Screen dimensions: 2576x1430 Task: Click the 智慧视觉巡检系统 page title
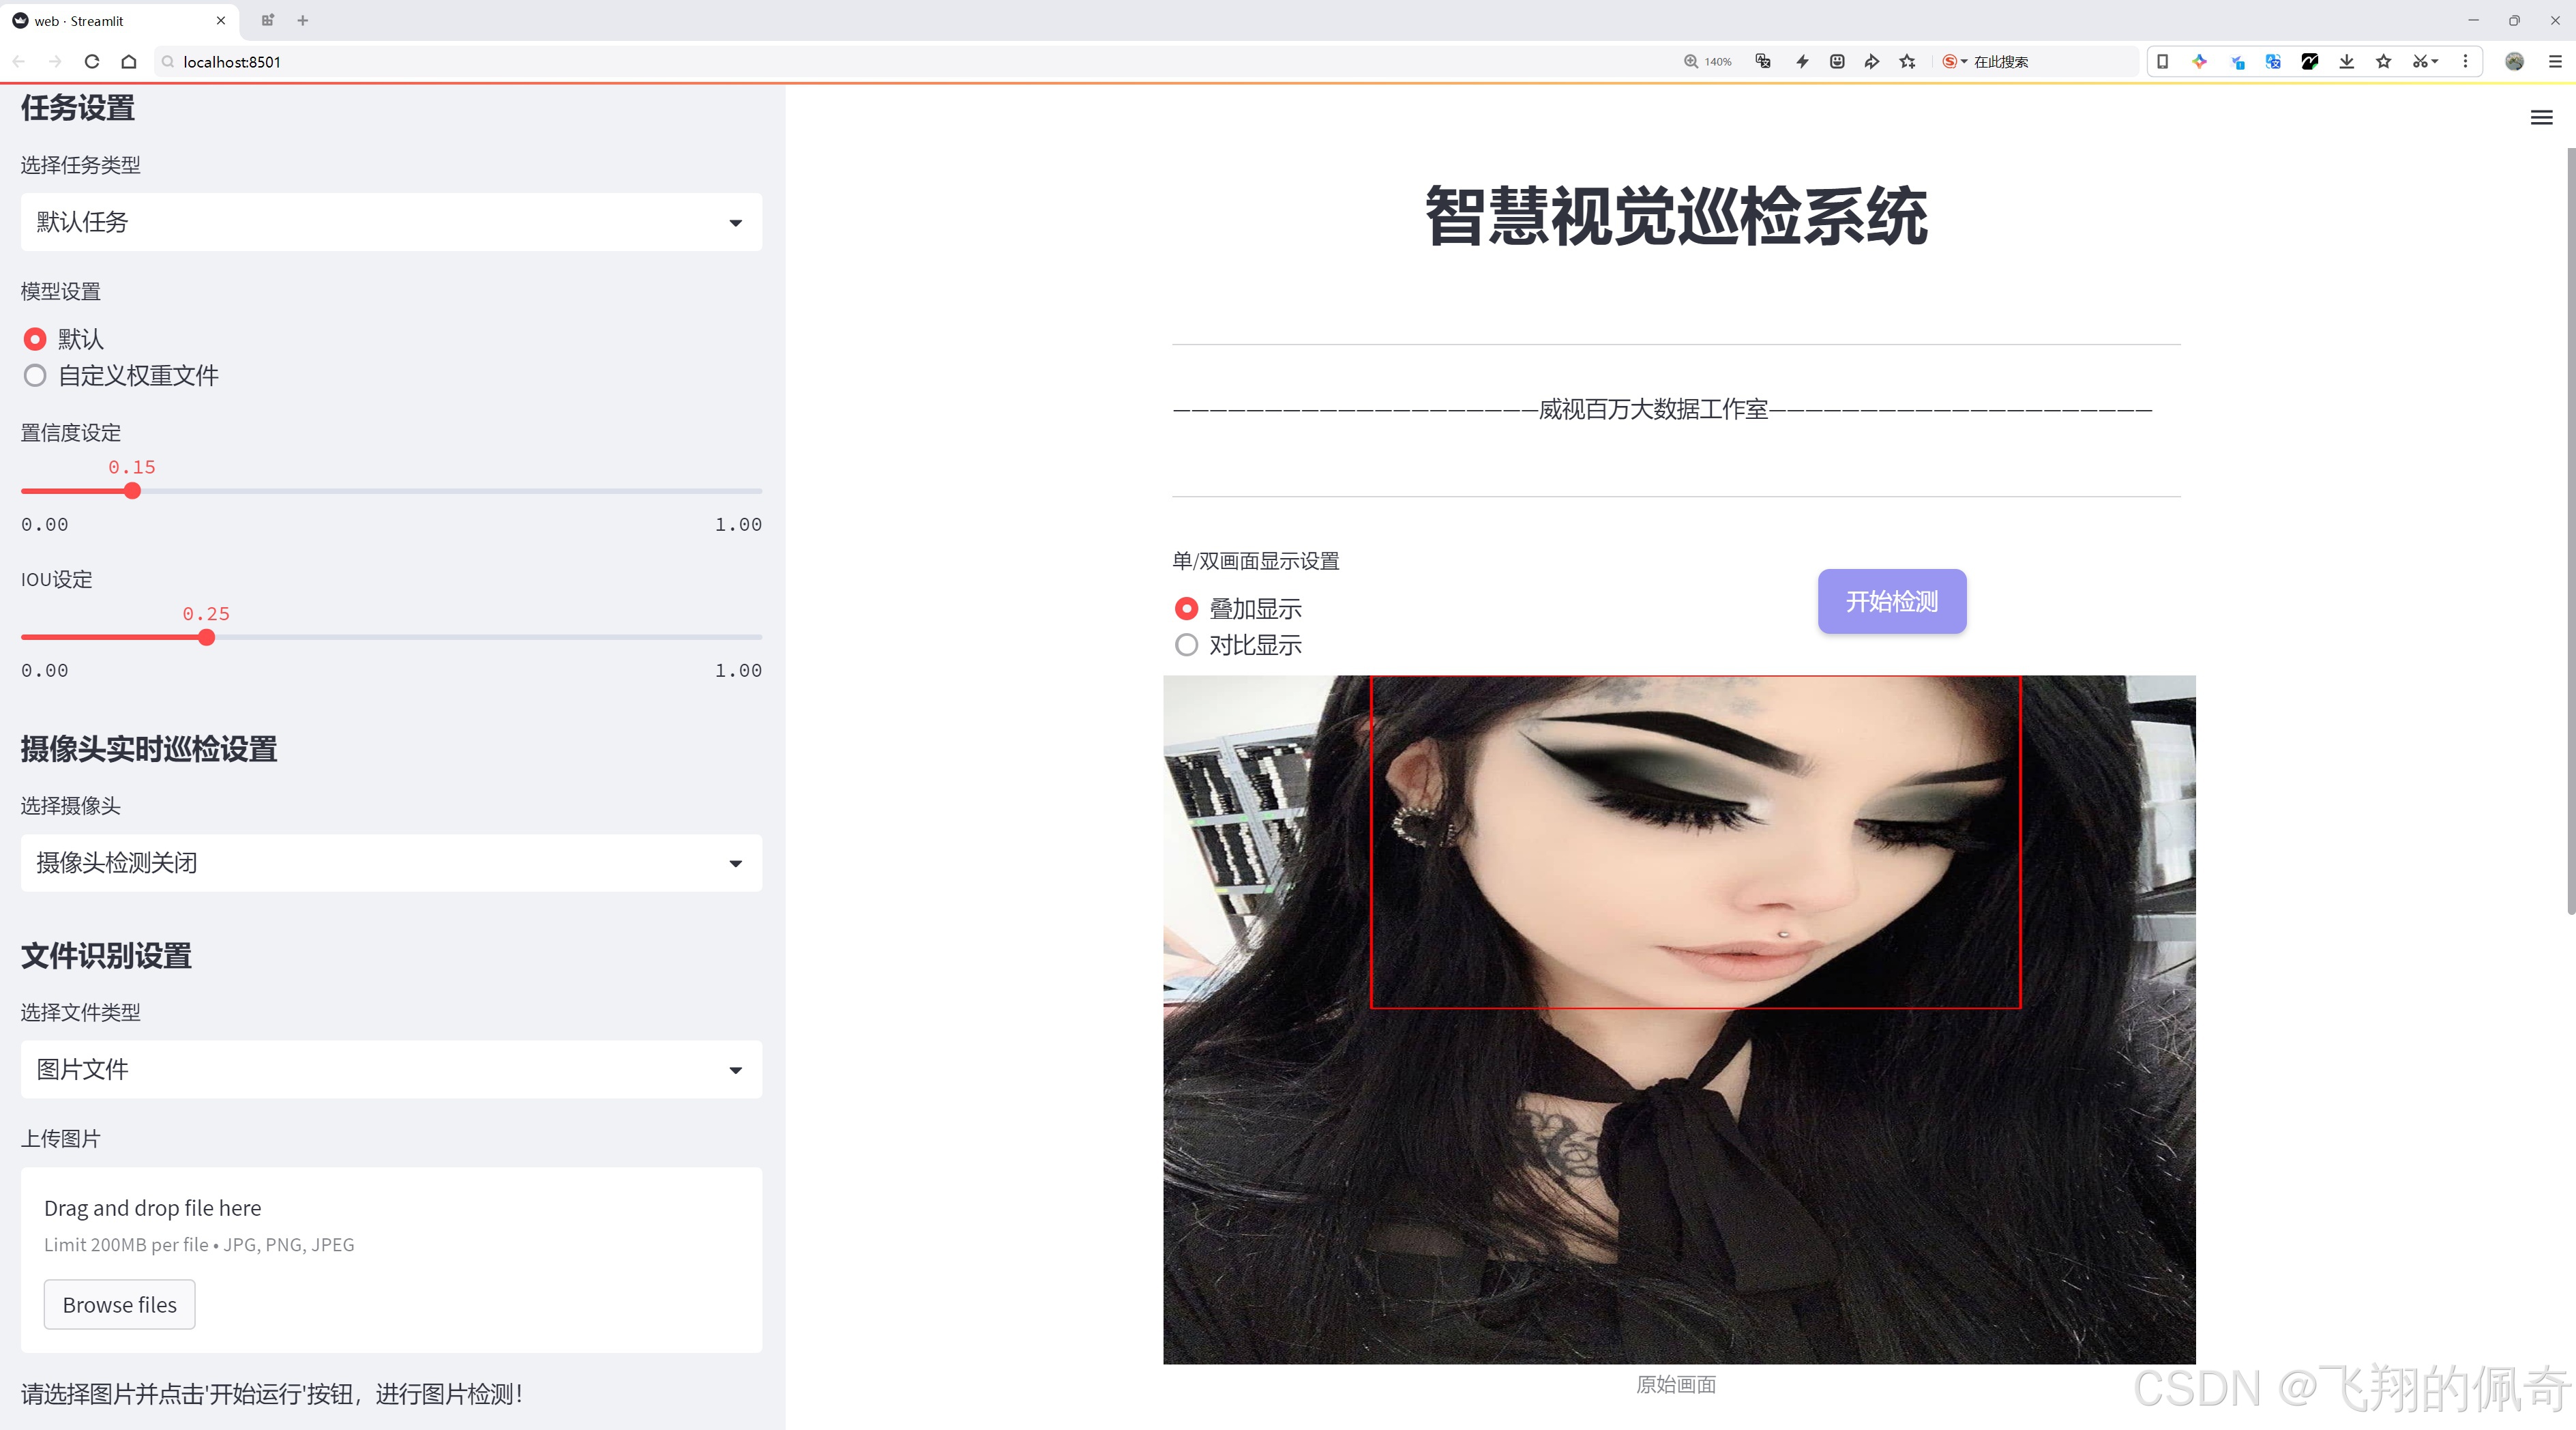tap(1676, 216)
